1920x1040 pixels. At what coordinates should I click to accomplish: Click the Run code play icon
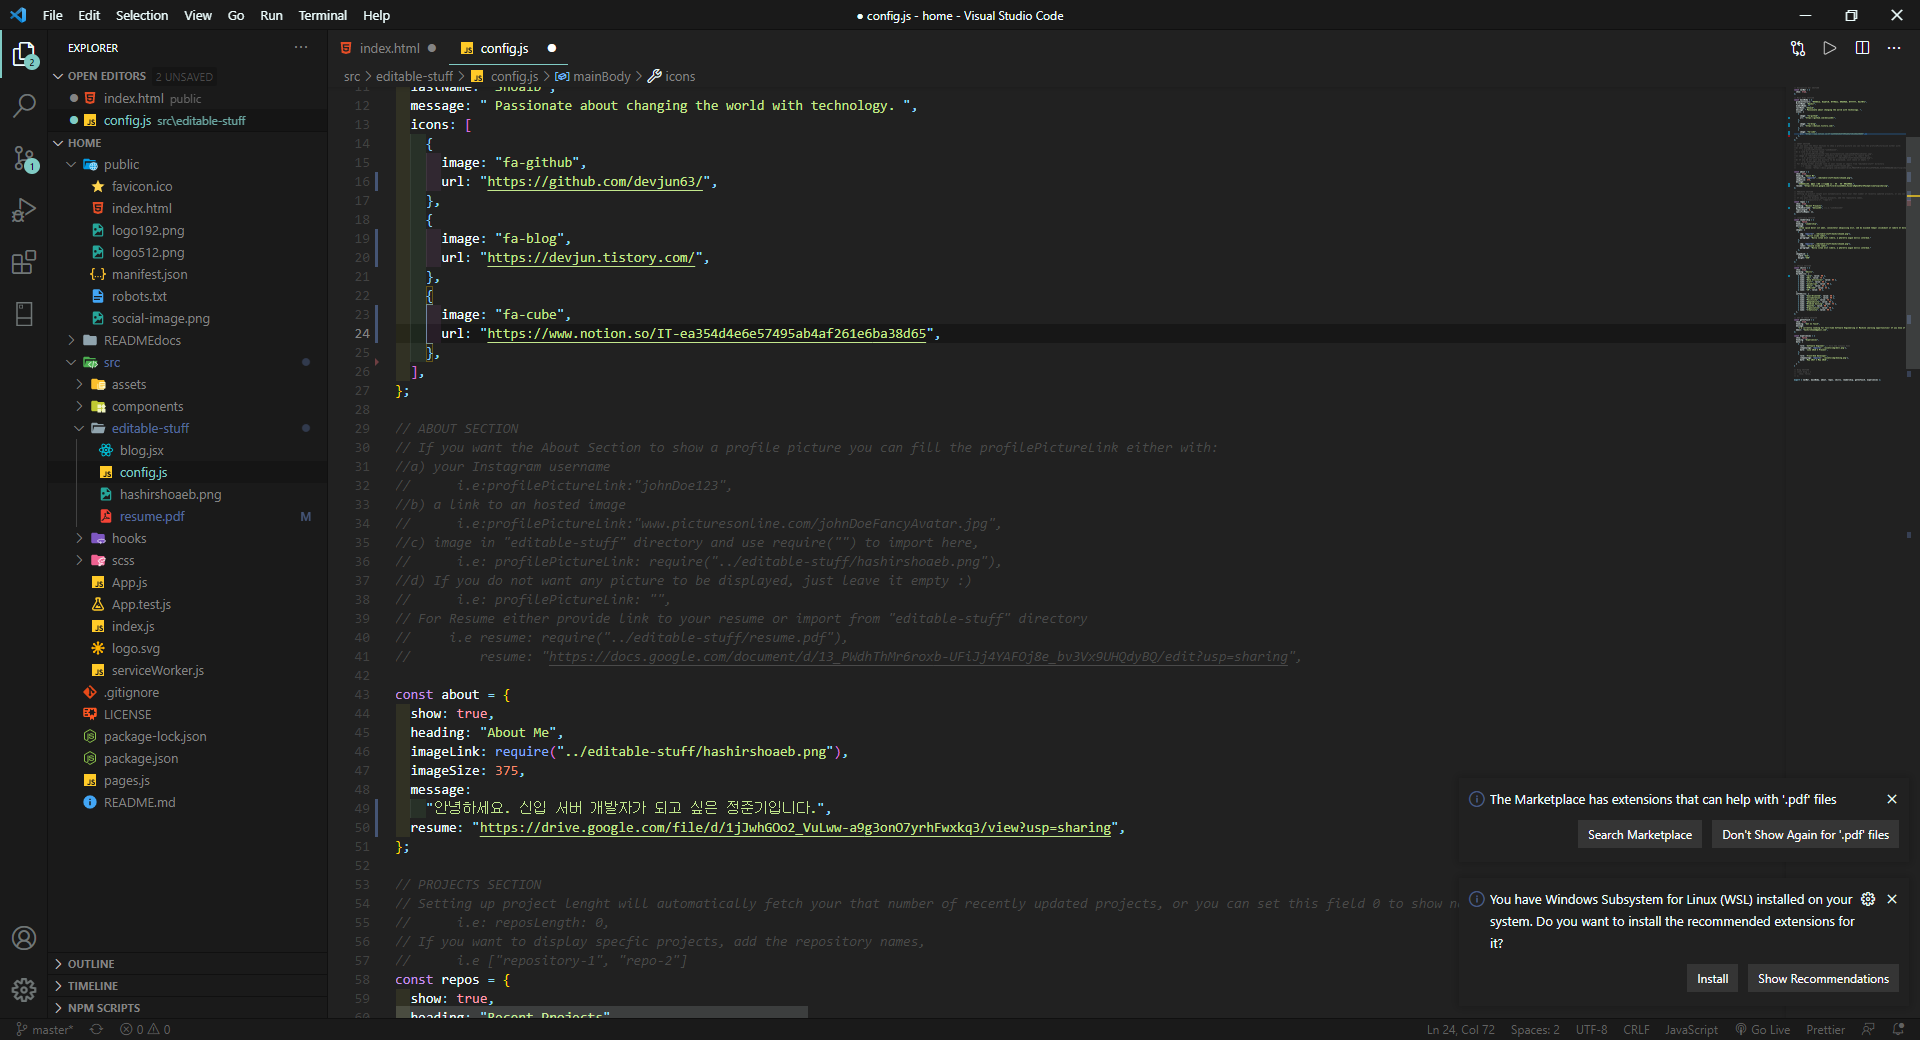[1830, 48]
